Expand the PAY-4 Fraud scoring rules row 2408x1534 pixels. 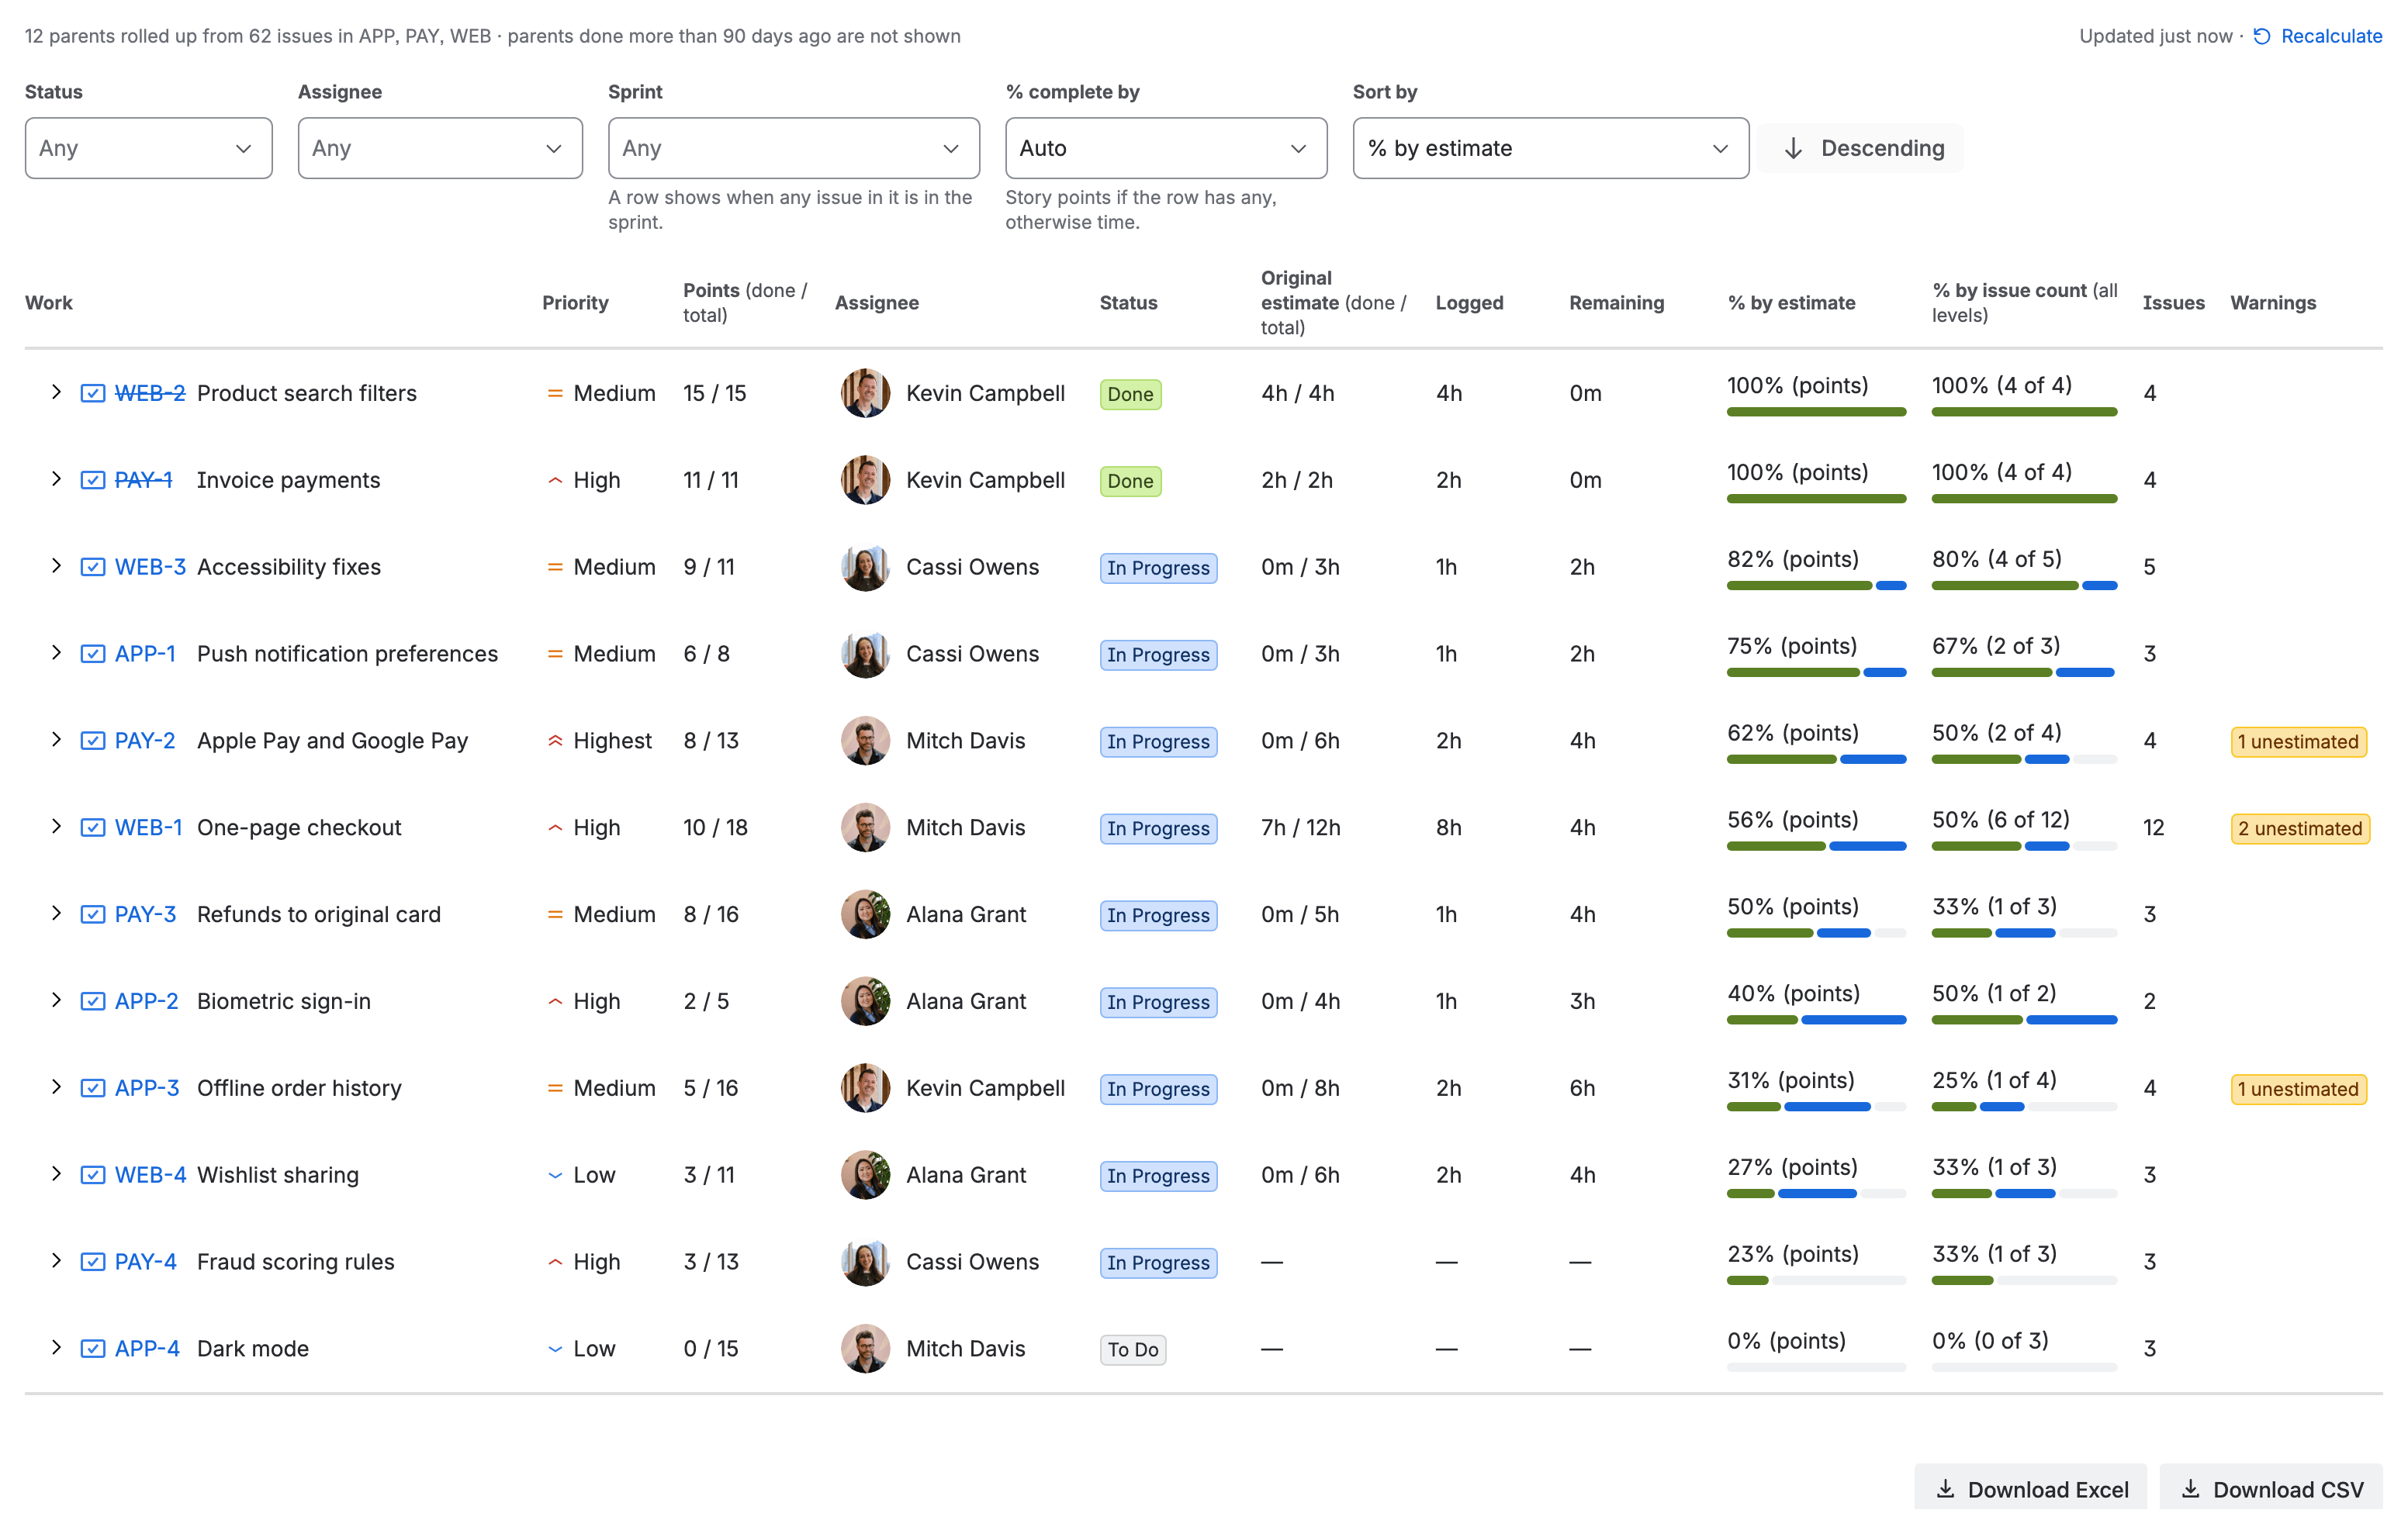point(56,1261)
